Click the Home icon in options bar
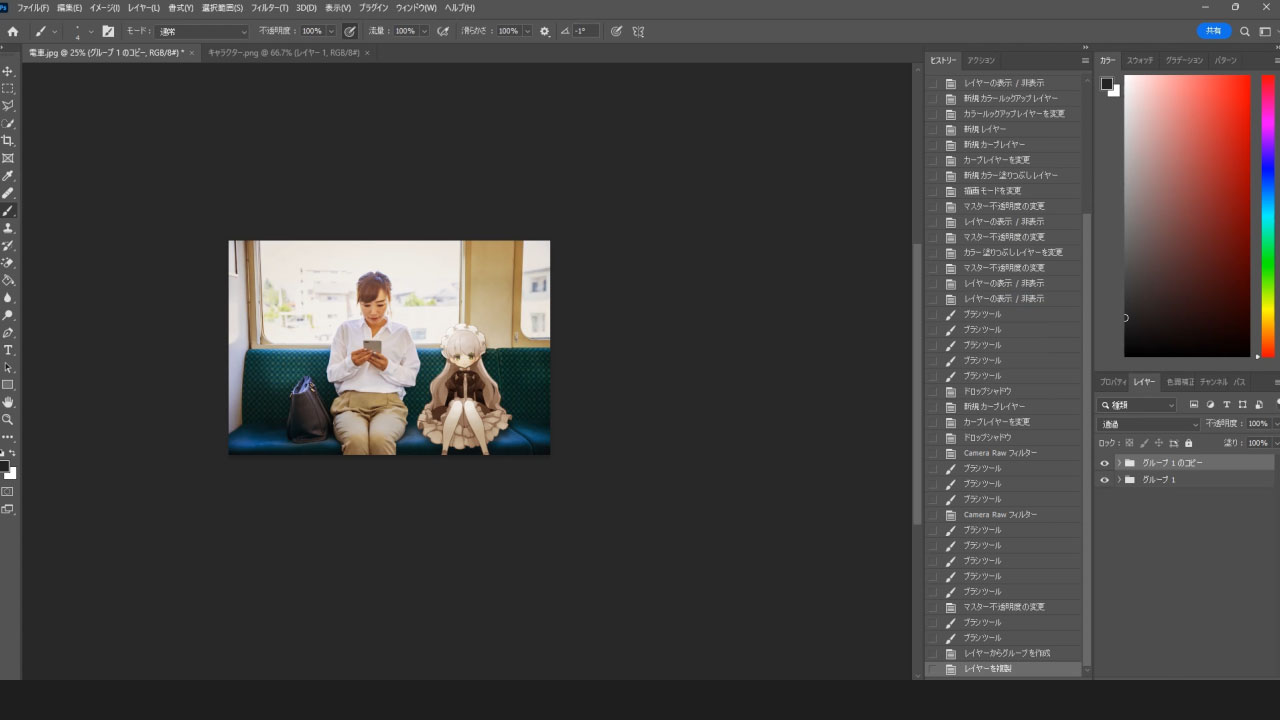 tap(13, 31)
